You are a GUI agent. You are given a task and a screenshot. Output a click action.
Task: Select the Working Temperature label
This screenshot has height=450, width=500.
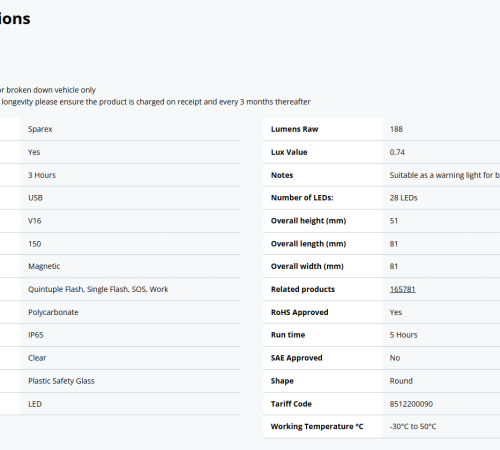point(317,427)
